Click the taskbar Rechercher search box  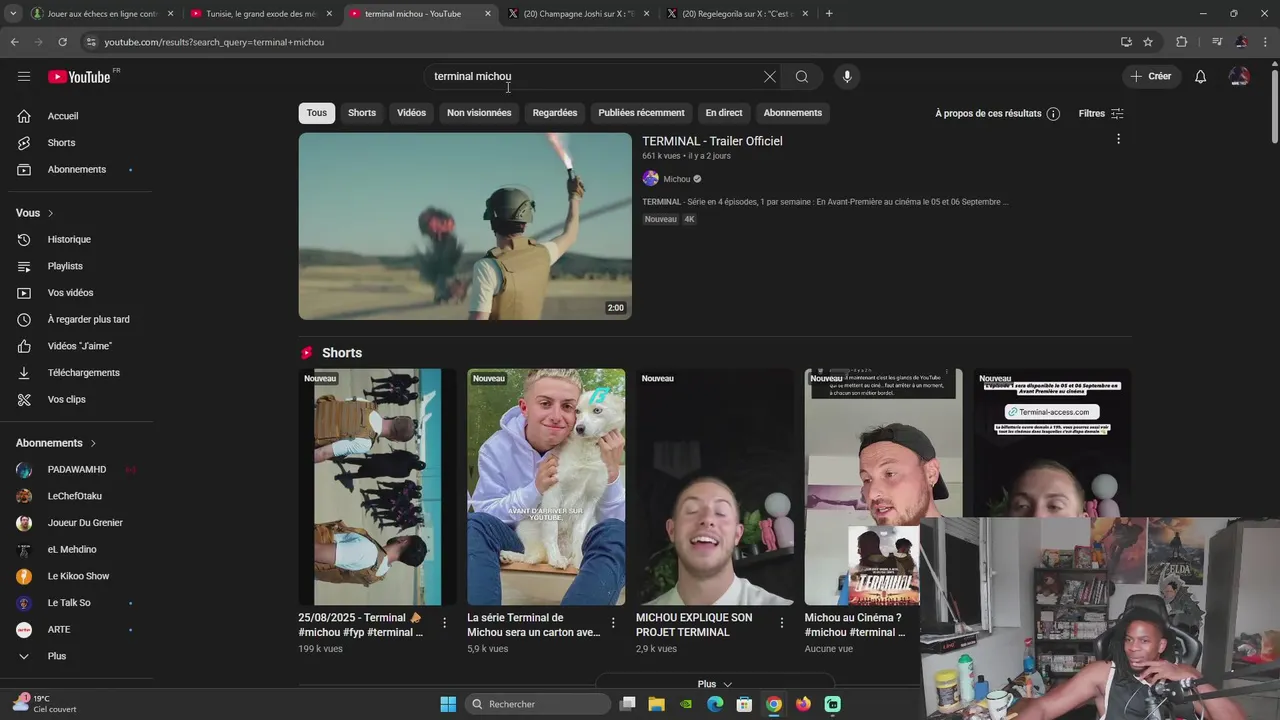click(539, 704)
